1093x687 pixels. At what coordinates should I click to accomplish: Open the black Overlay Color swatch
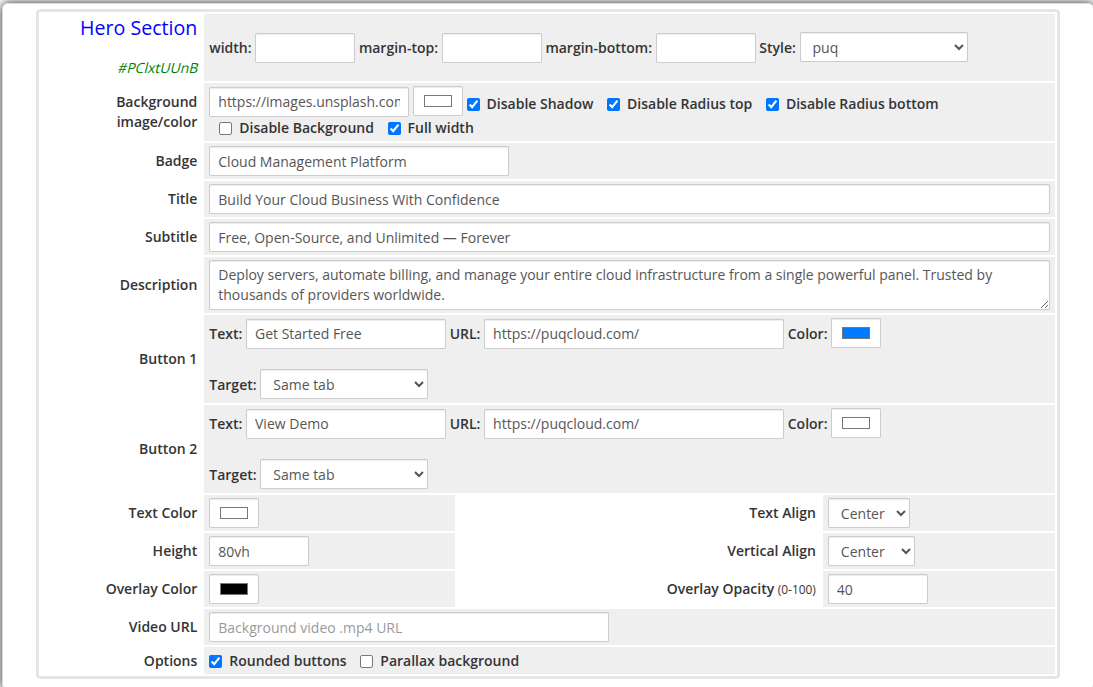point(234,589)
